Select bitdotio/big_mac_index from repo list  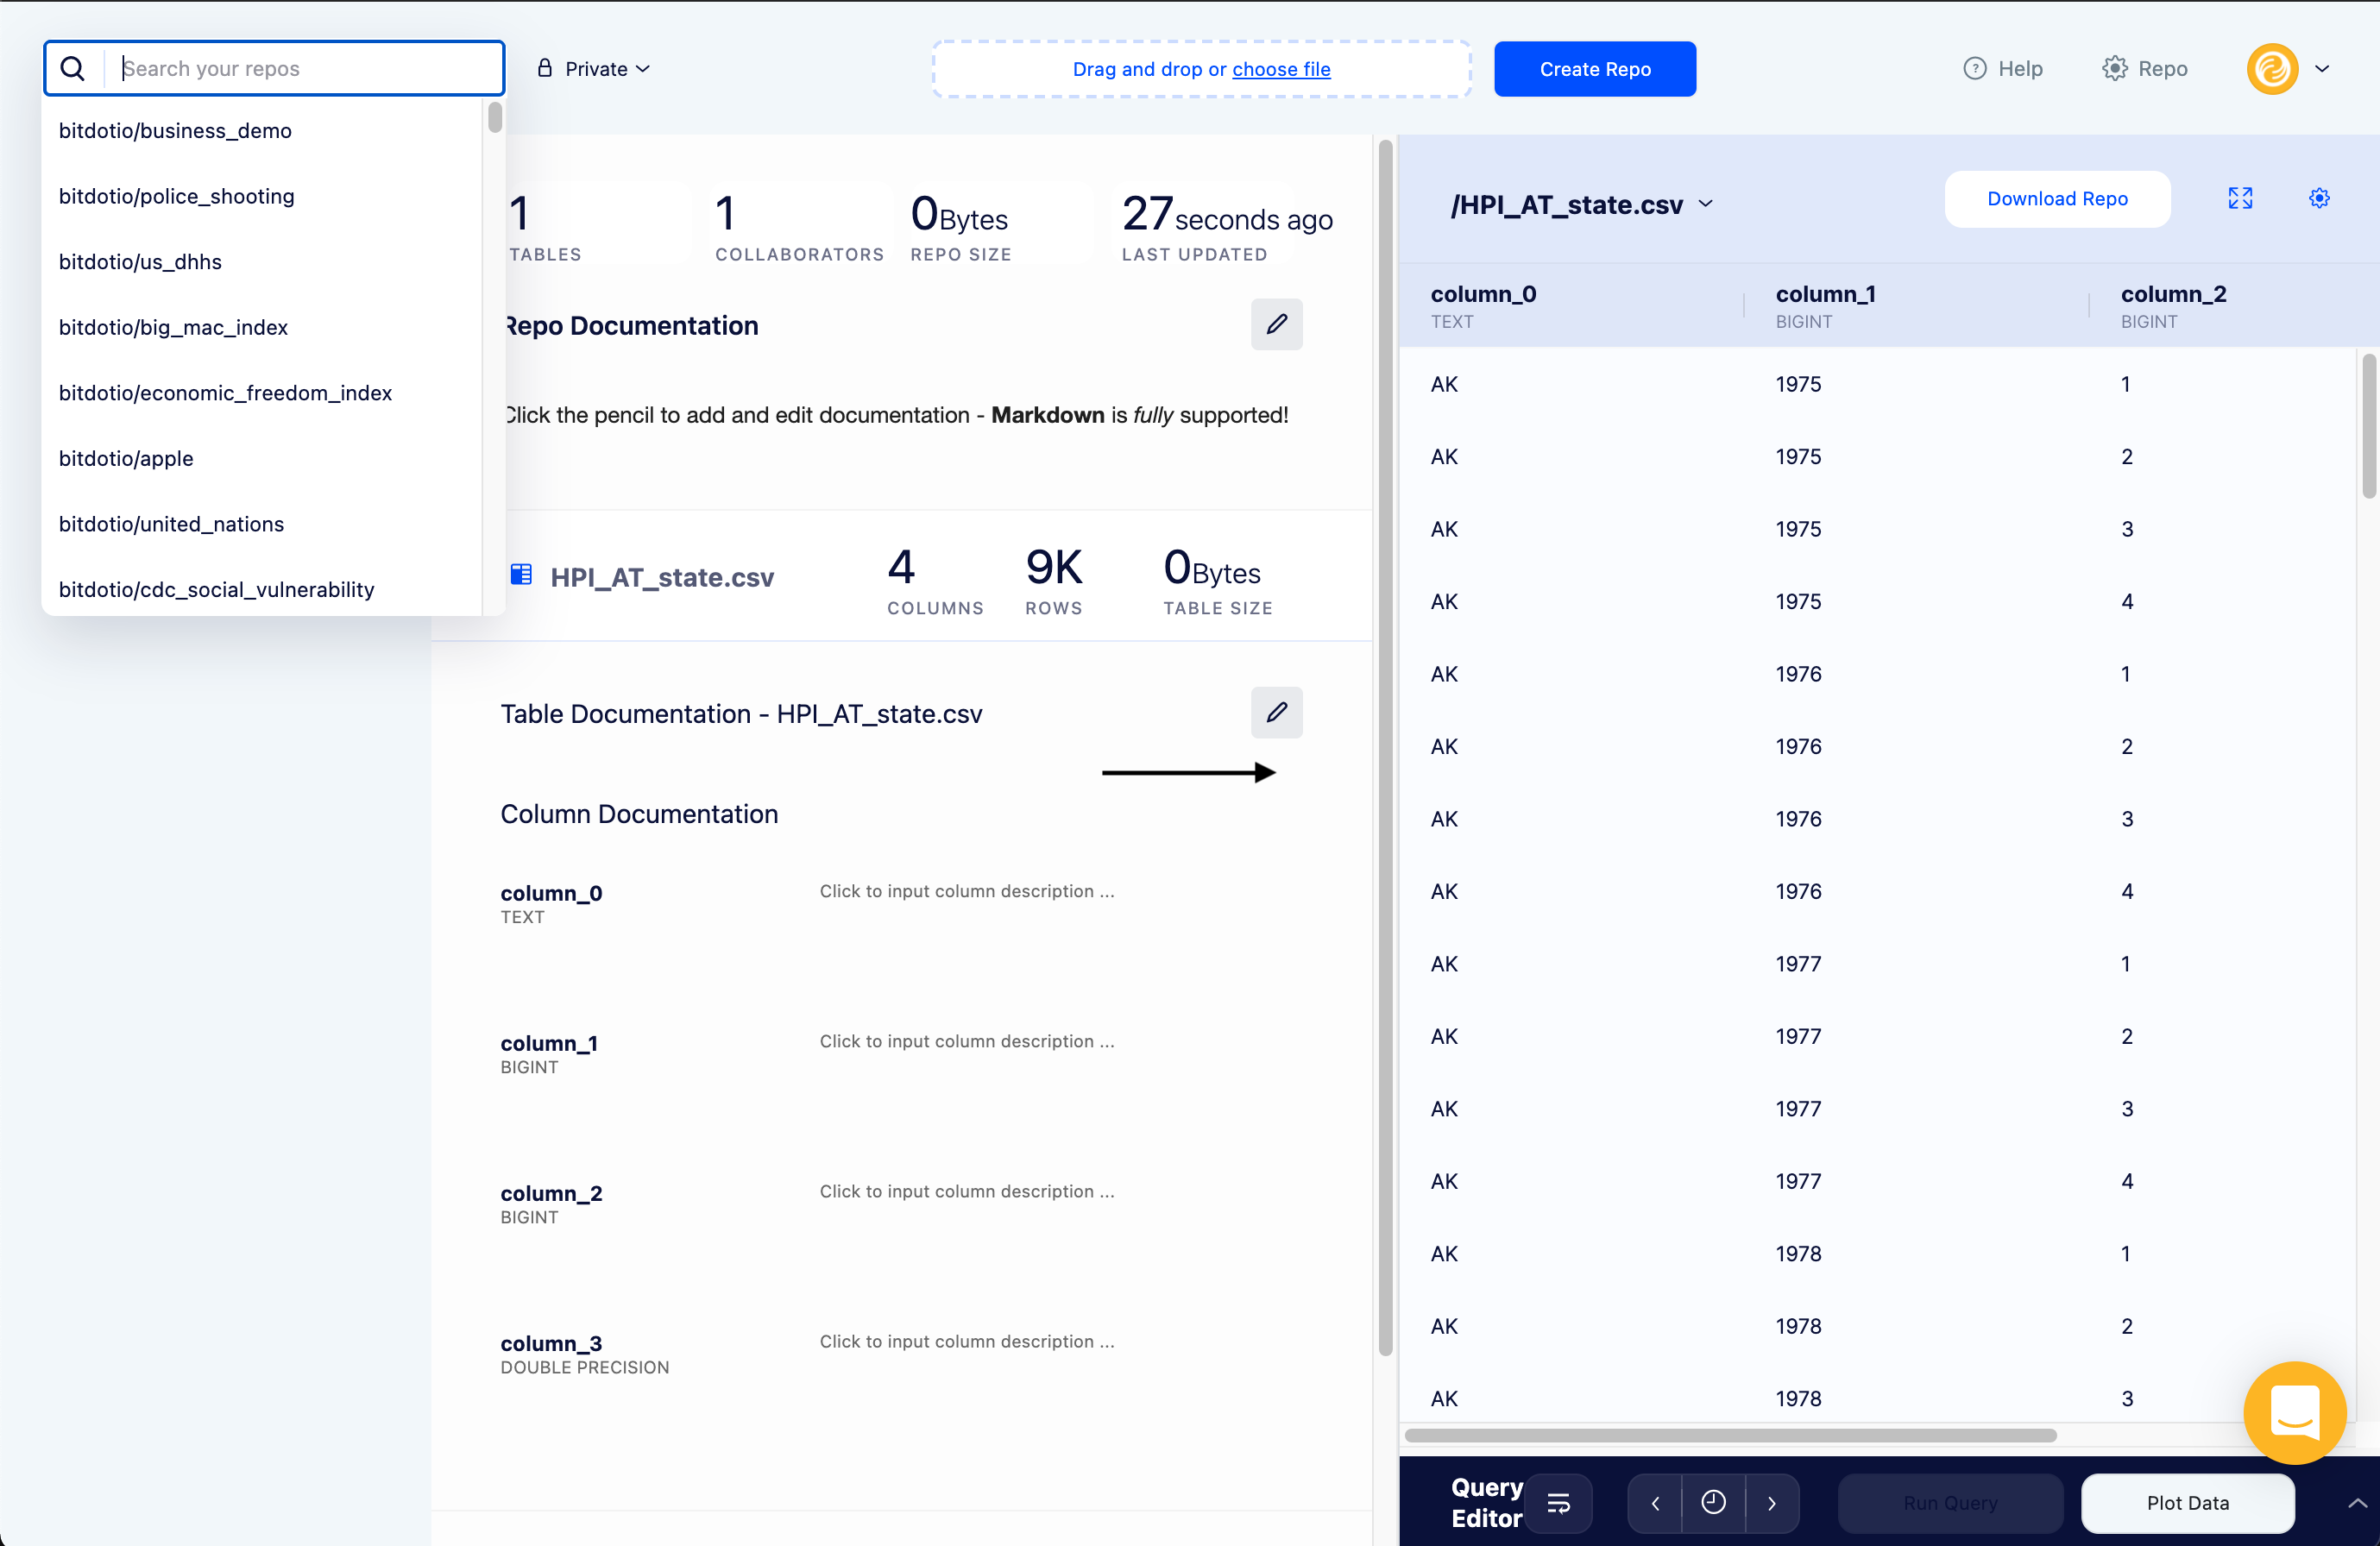coord(173,327)
